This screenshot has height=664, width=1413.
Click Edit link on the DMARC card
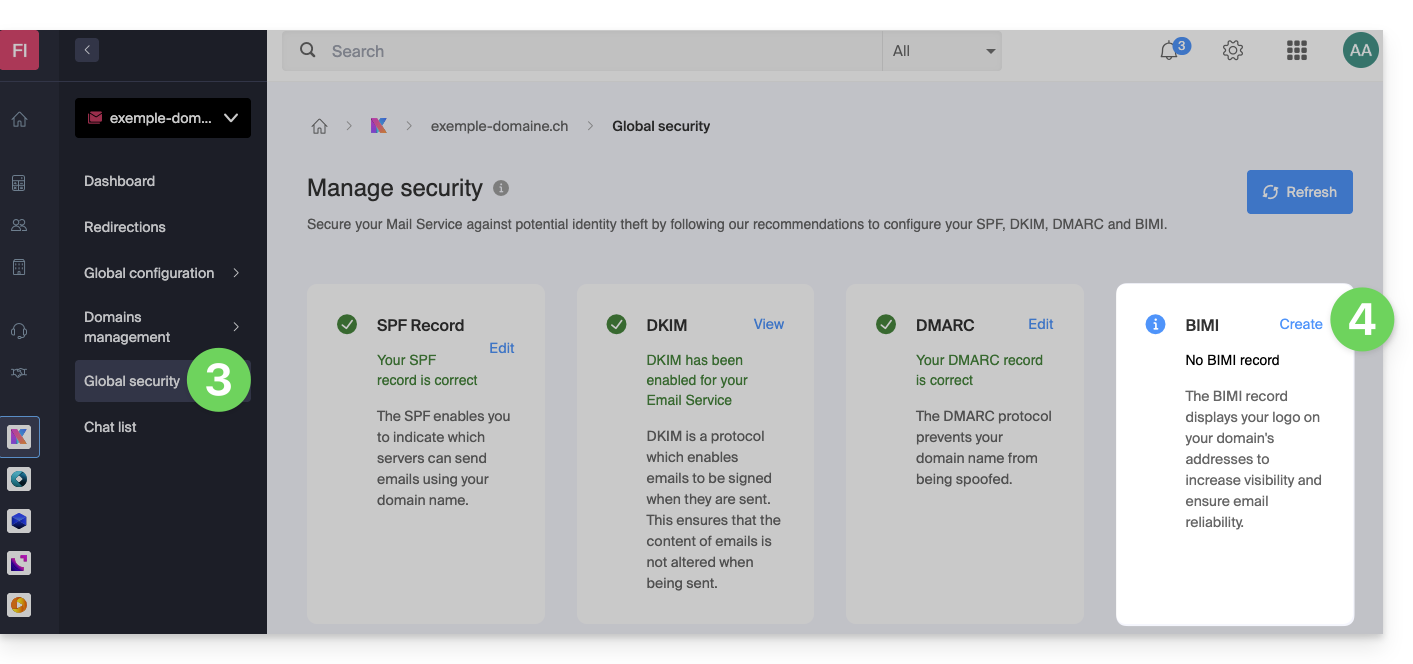point(1040,324)
